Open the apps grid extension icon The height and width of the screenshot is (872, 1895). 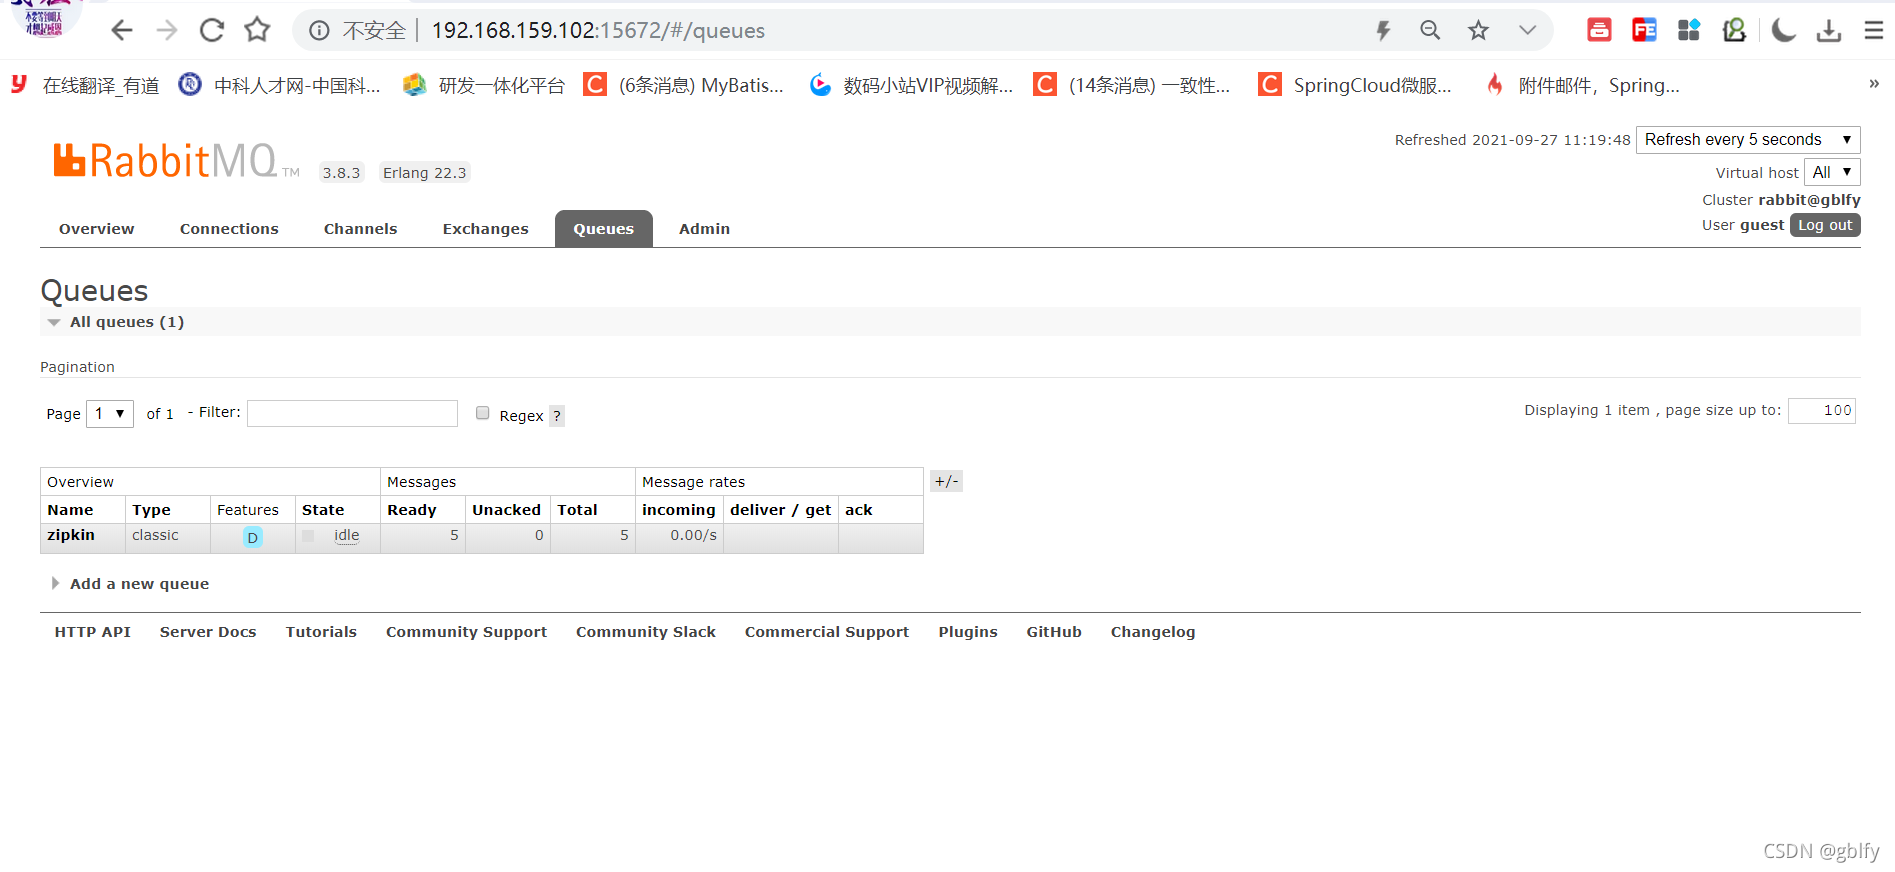pos(1689,30)
